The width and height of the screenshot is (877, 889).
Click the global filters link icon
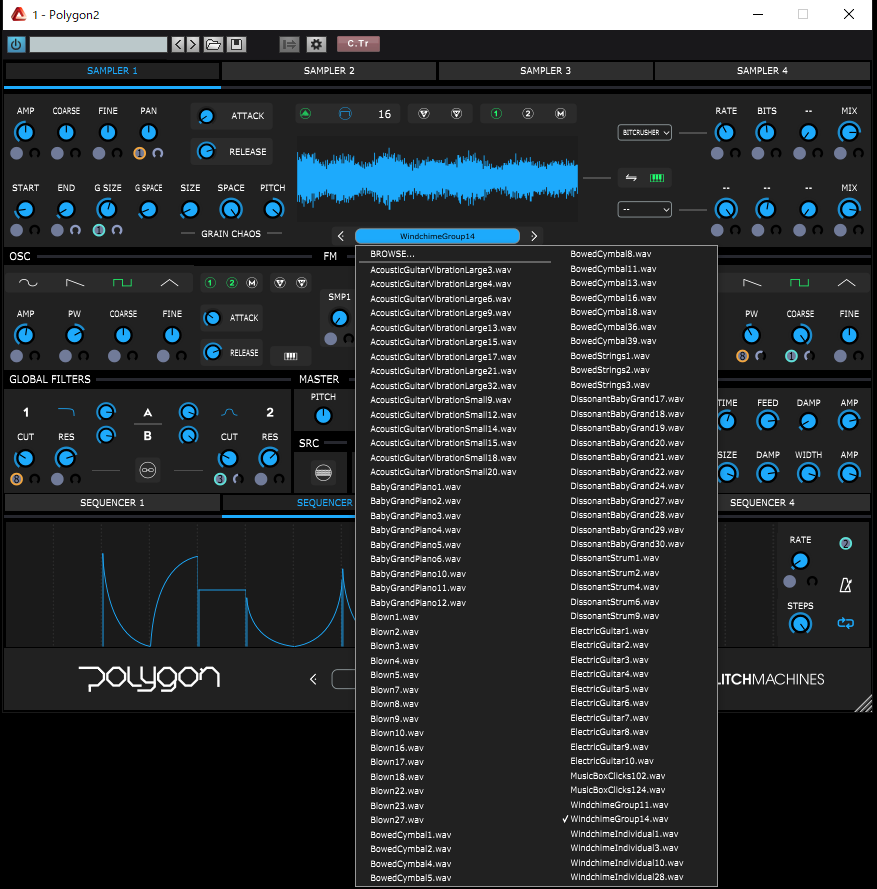click(x=147, y=470)
